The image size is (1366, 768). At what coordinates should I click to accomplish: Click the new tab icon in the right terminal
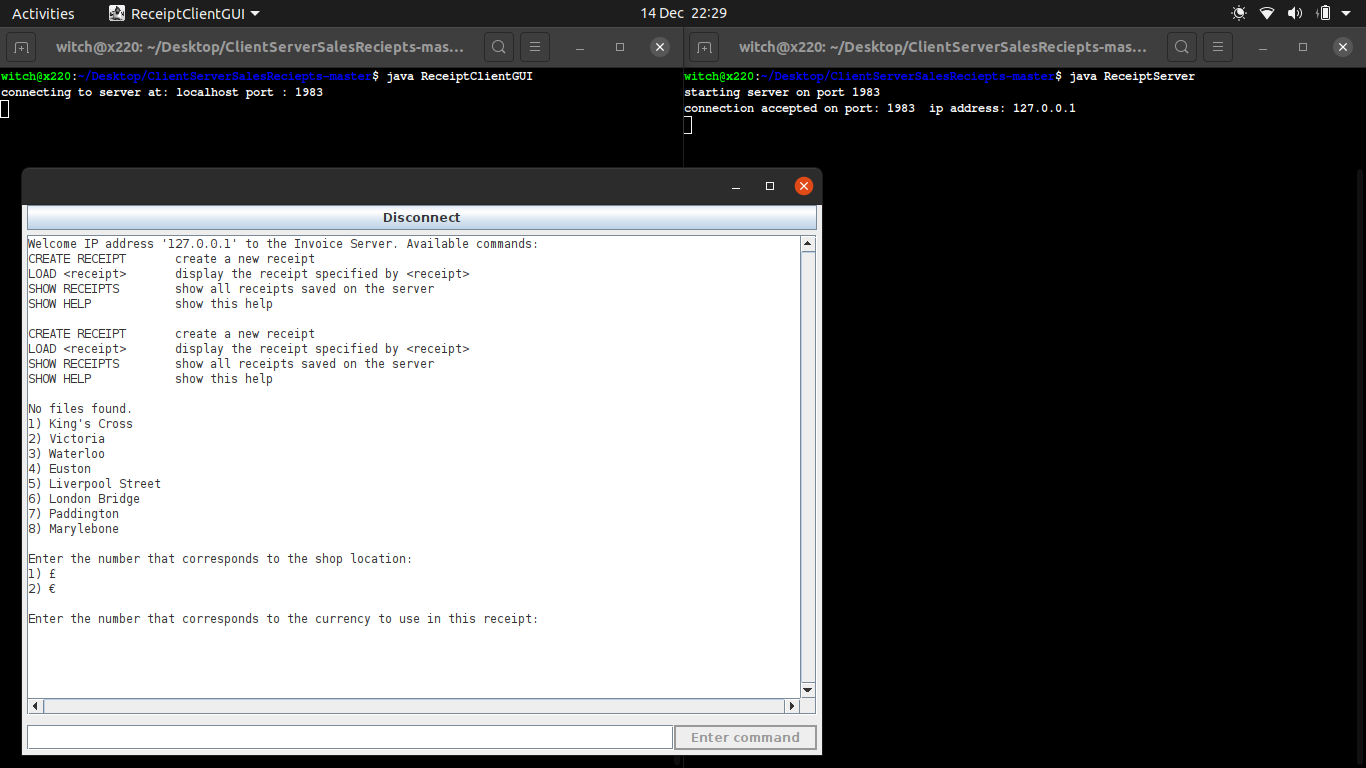tap(704, 47)
